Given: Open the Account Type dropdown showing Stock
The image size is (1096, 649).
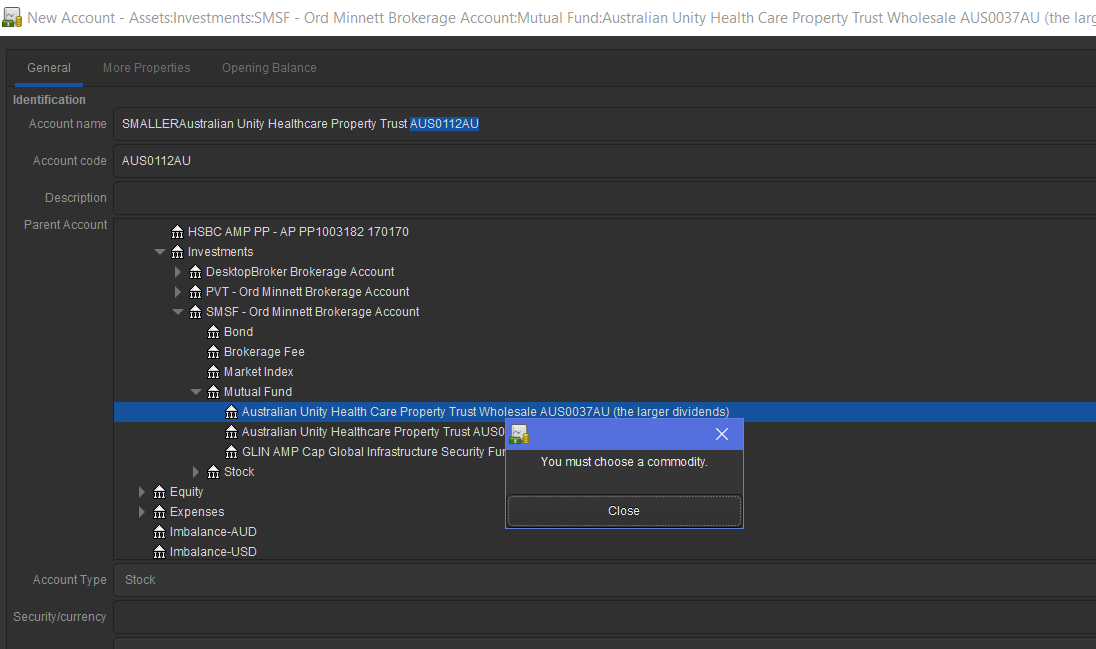Looking at the screenshot, I should click(x=605, y=580).
